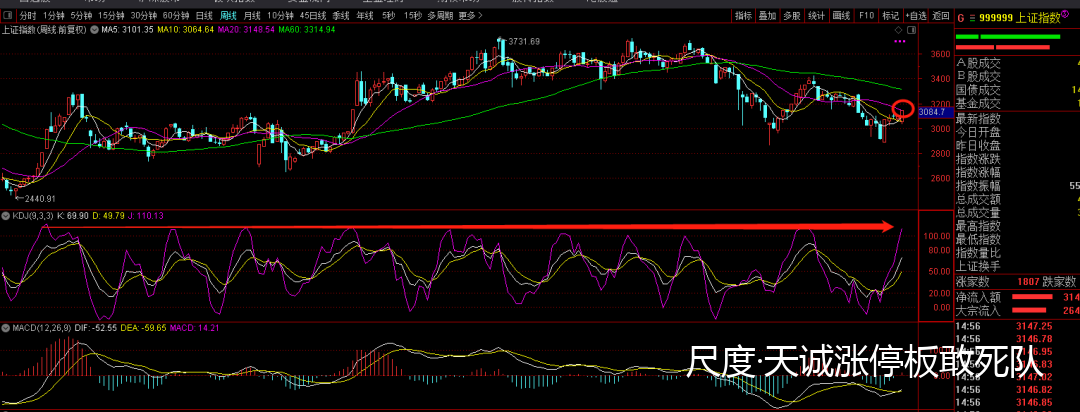Open the 指标 indicators button
The height and width of the screenshot is (412, 1080).
[743, 16]
